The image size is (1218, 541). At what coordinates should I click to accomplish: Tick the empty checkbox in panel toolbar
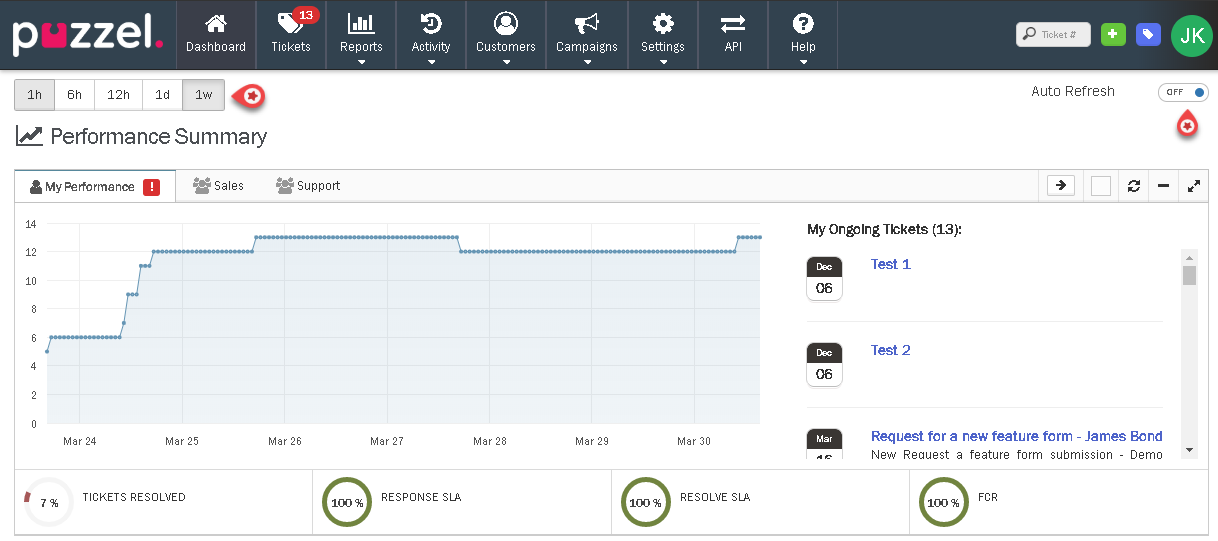tap(1101, 186)
